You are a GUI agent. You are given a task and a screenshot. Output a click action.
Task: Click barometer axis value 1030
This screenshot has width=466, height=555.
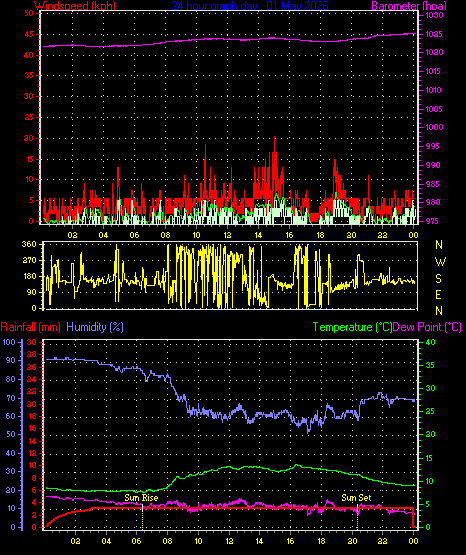point(434,15)
